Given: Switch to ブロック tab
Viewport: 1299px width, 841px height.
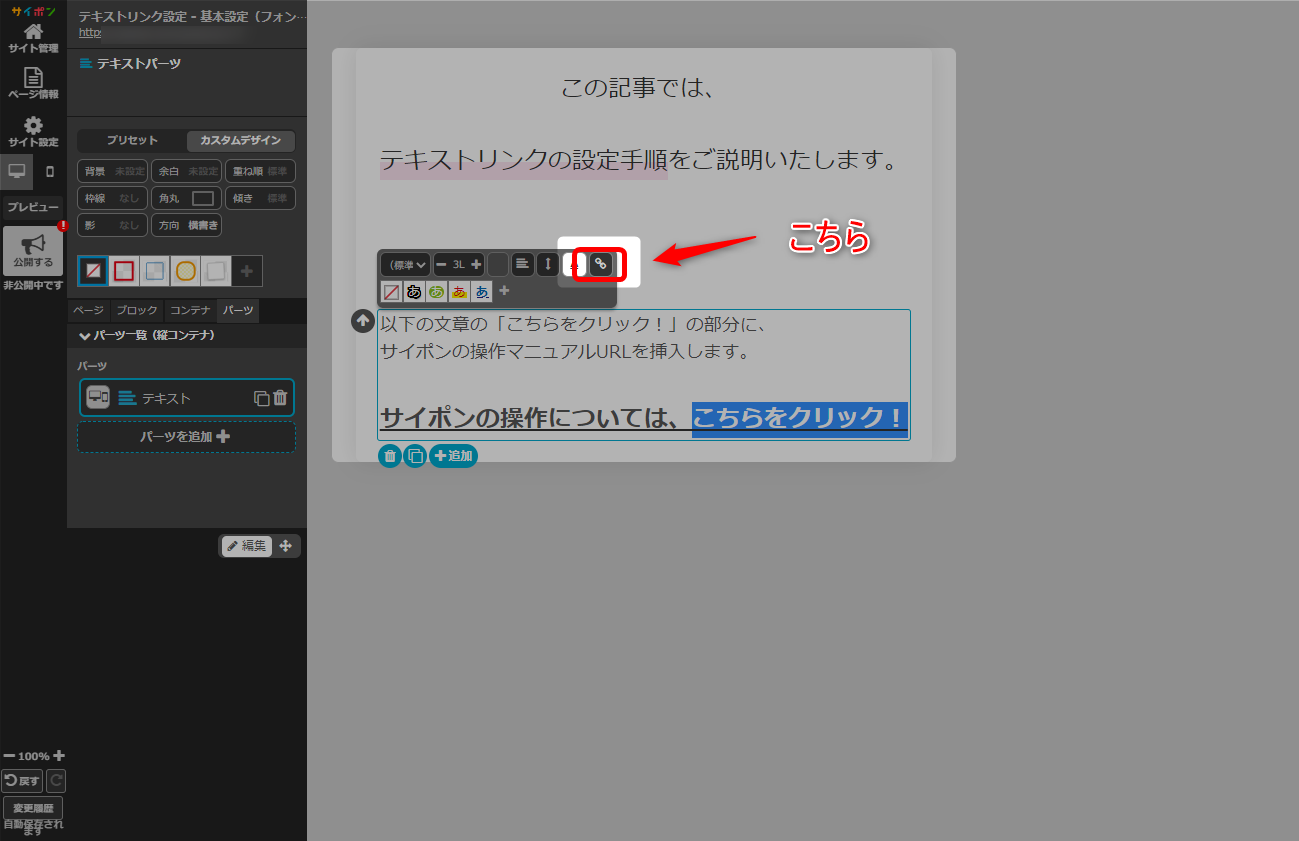Looking at the screenshot, I should [137, 311].
